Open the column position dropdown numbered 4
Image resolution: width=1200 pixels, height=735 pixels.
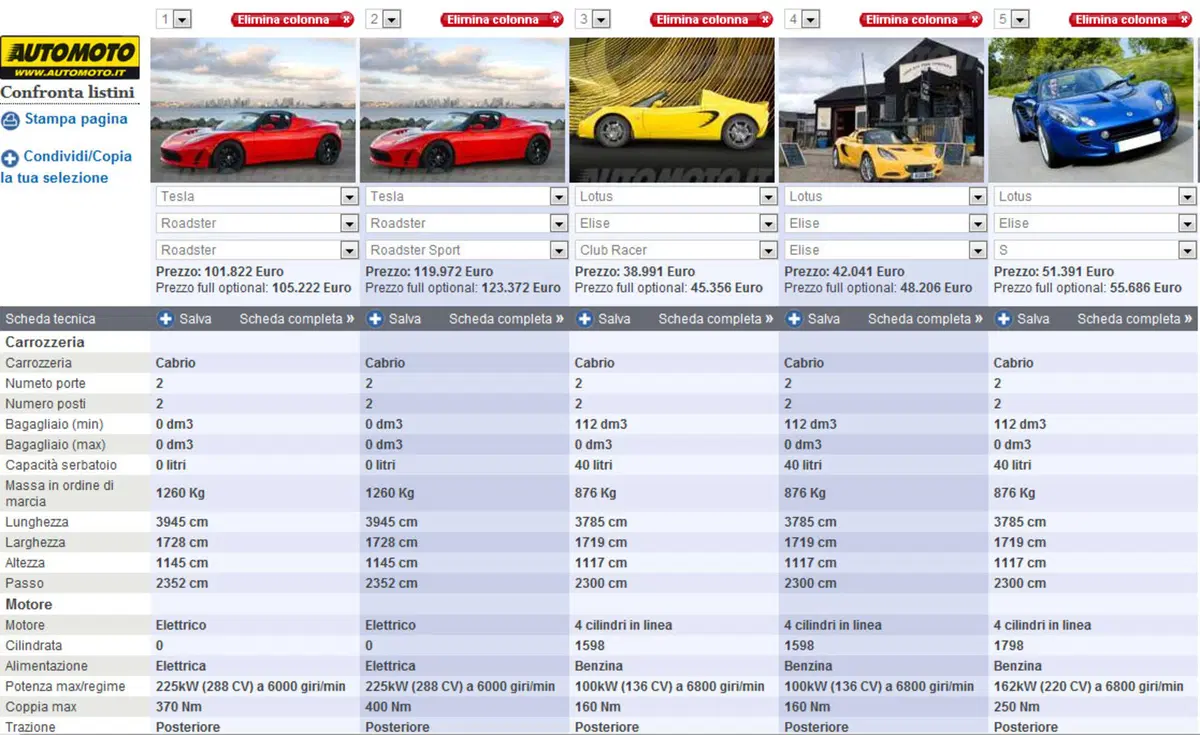tap(802, 19)
